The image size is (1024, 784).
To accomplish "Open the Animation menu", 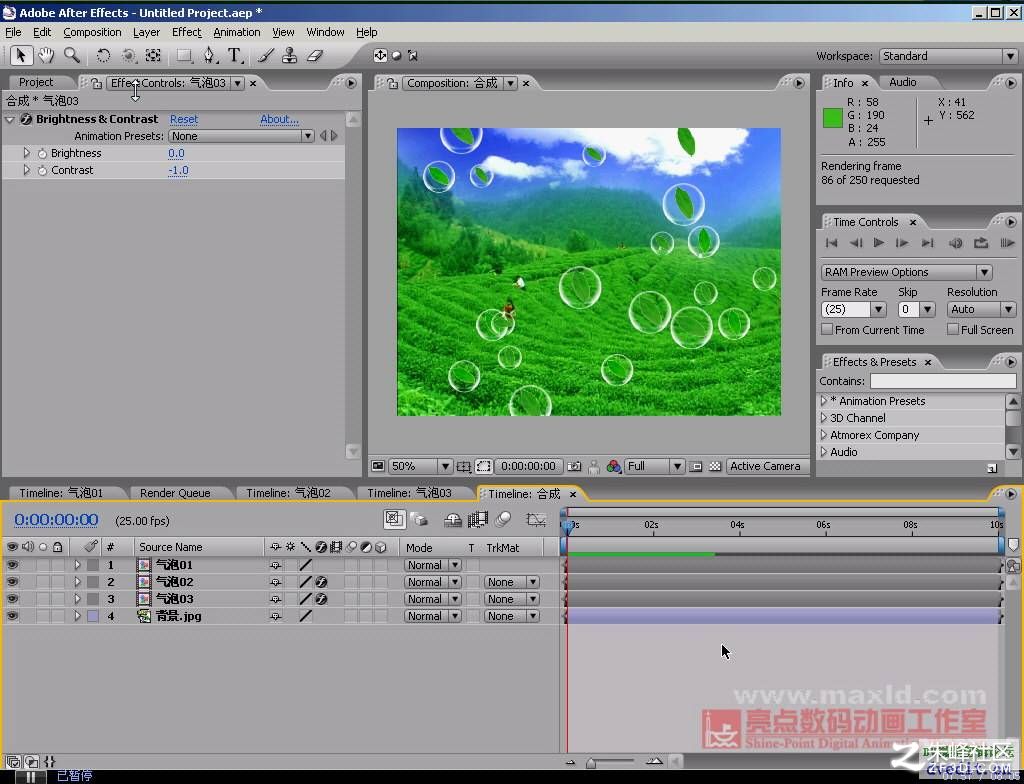I will 236,32.
